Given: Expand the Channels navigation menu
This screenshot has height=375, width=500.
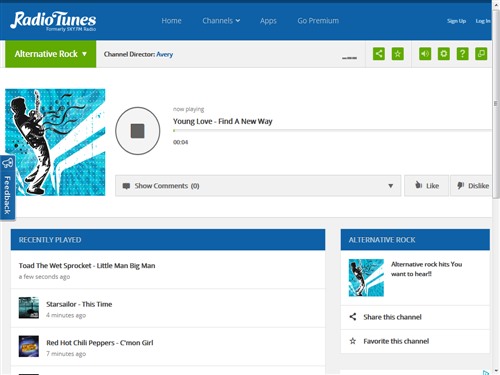Looking at the screenshot, I should pos(221,21).
